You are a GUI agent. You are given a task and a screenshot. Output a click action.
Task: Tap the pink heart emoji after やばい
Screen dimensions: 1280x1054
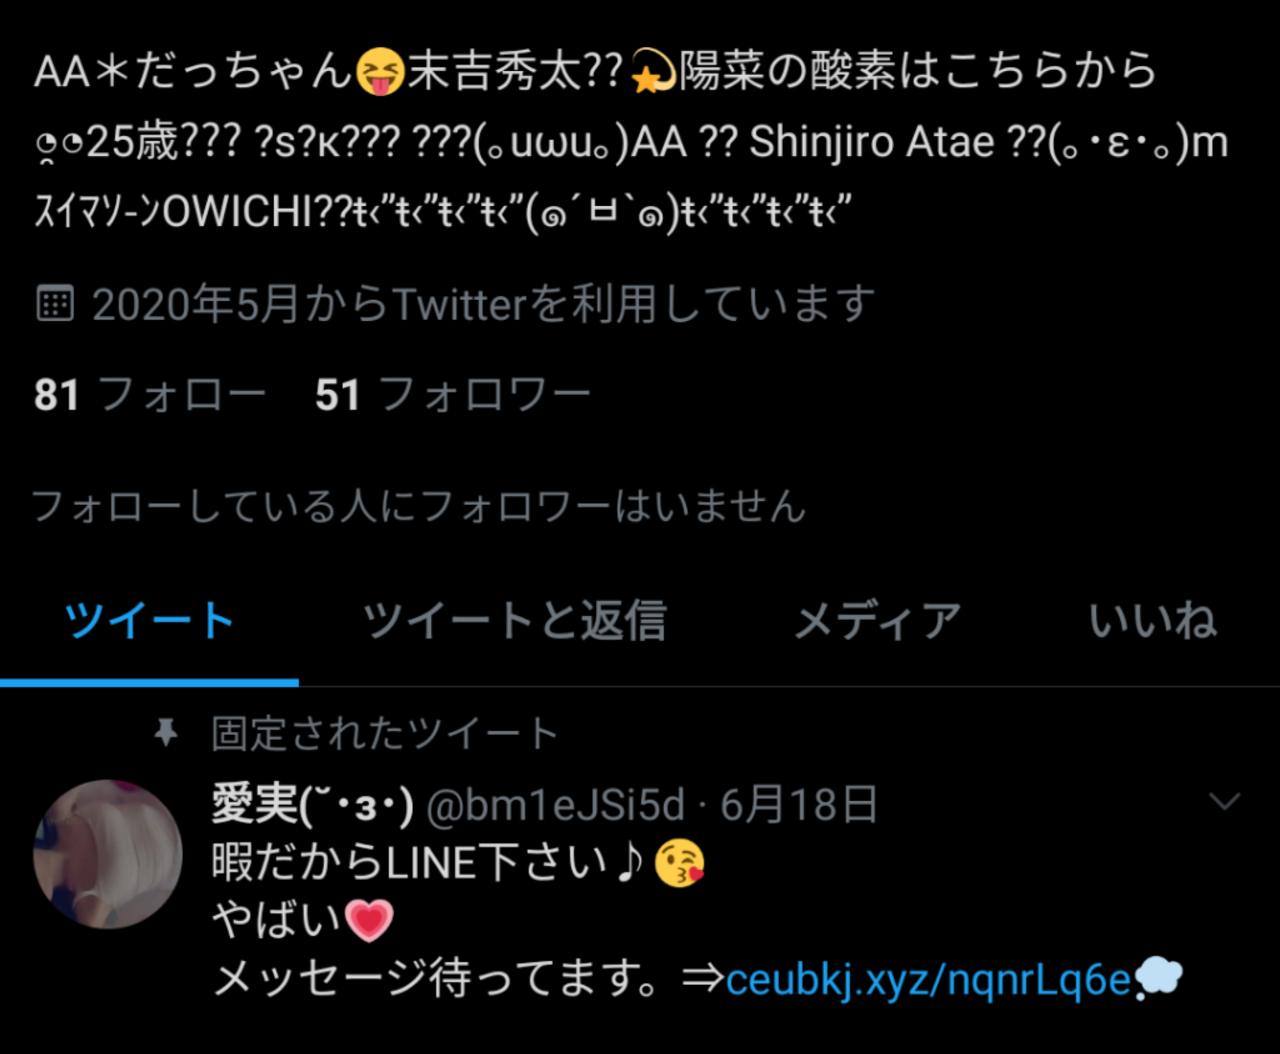369,920
